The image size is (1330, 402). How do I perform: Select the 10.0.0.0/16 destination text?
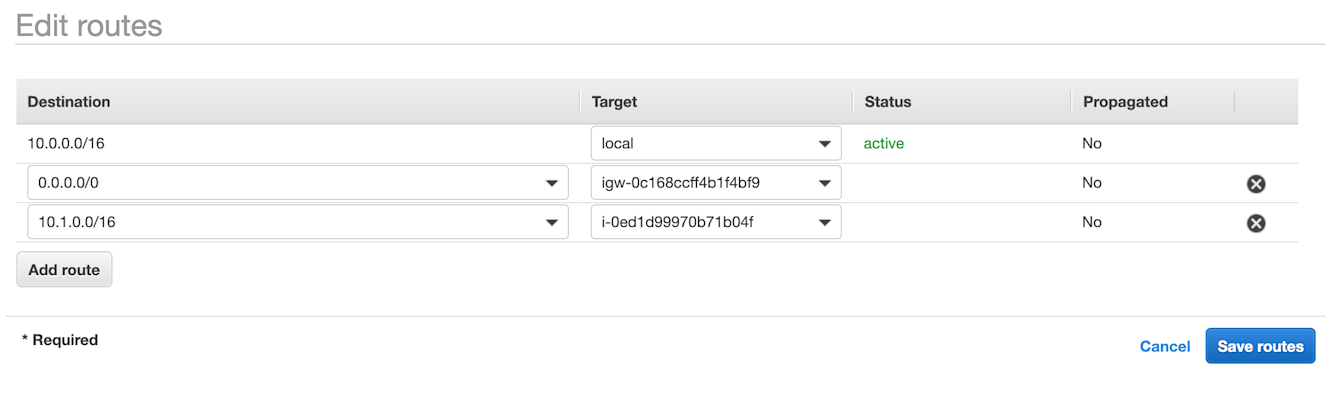[66, 144]
